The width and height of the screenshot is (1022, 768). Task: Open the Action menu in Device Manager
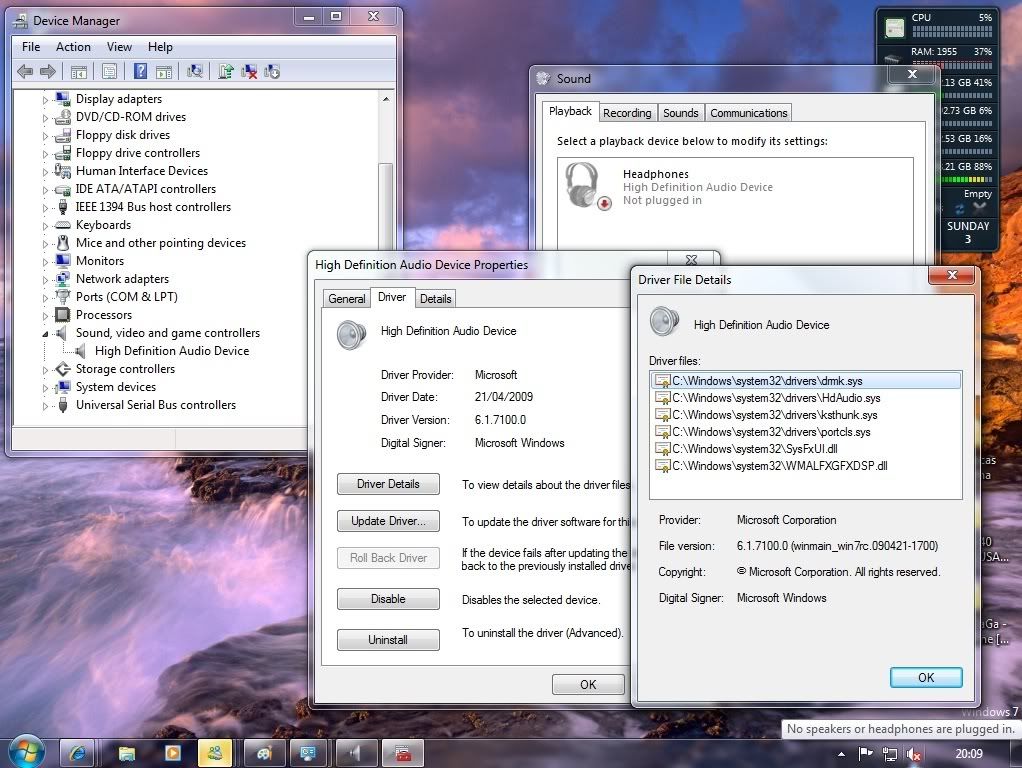[x=73, y=47]
